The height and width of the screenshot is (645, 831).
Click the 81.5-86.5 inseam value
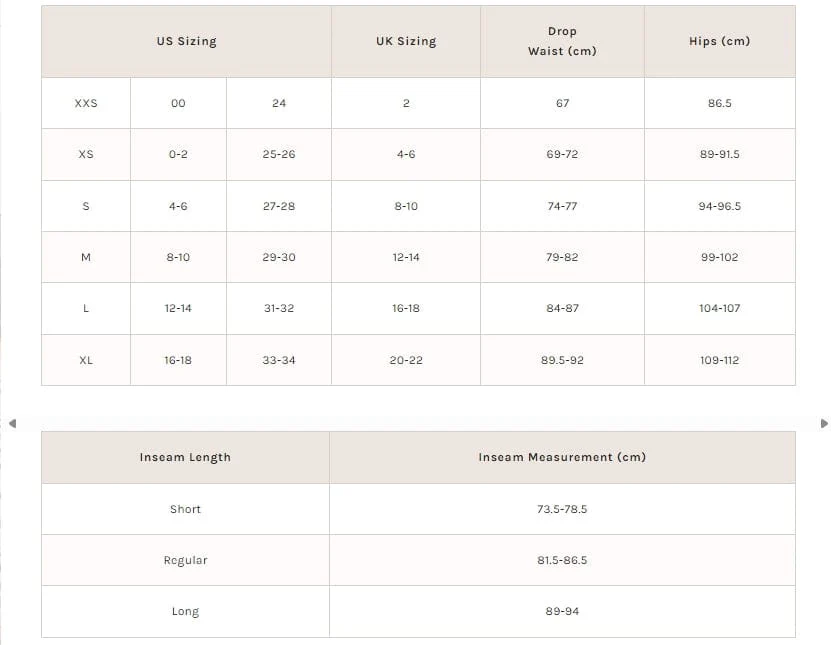[x=562, y=560]
